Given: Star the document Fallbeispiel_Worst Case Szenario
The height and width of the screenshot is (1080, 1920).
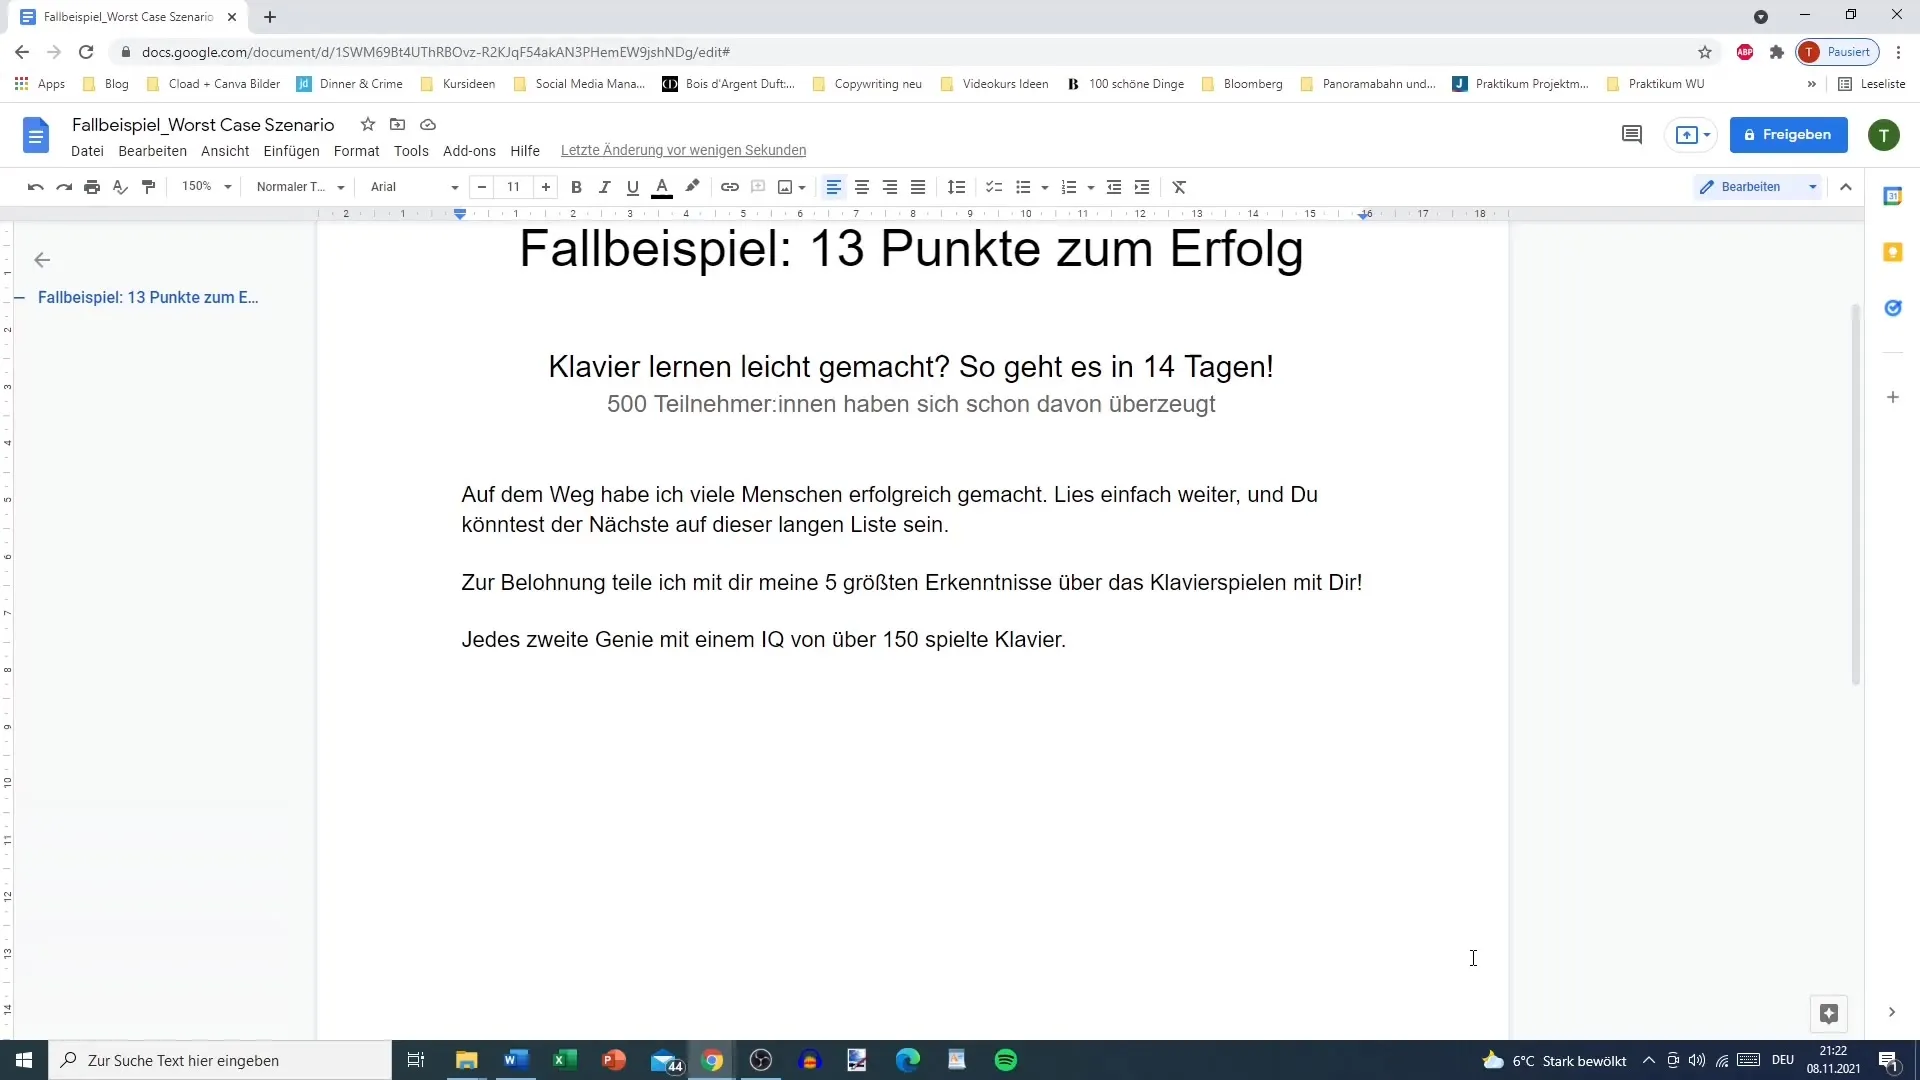Looking at the screenshot, I should click(x=368, y=125).
